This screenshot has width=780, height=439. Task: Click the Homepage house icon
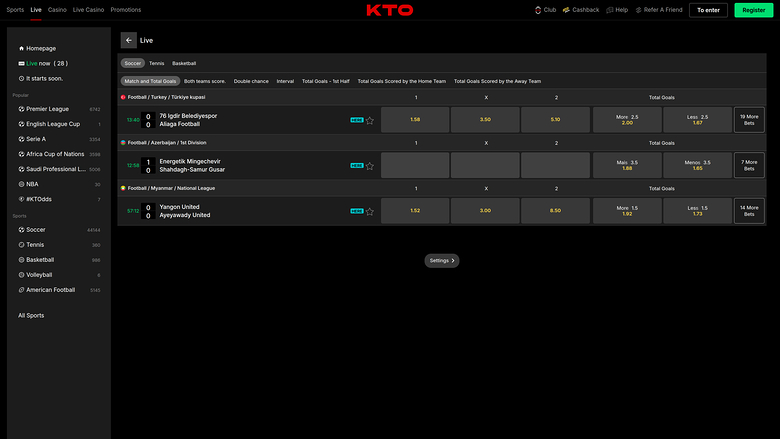coord(21,48)
